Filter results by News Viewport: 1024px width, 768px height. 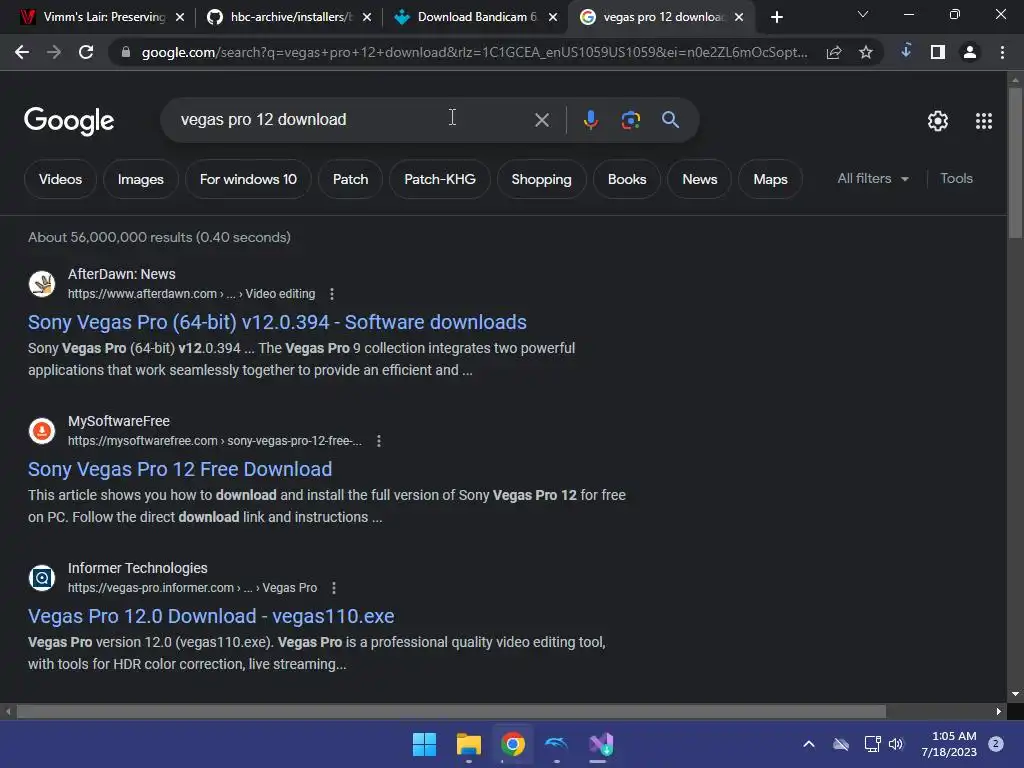(x=699, y=179)
